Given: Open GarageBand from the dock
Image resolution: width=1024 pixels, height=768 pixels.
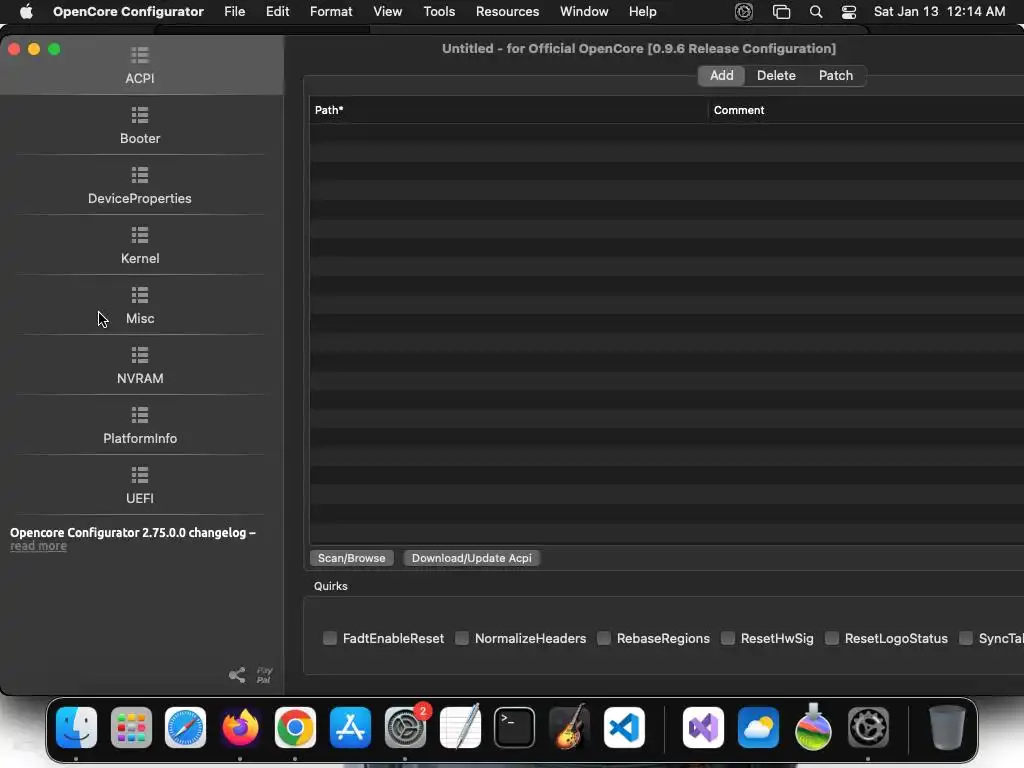Looking at the screenshot, I should pos(569,727).
